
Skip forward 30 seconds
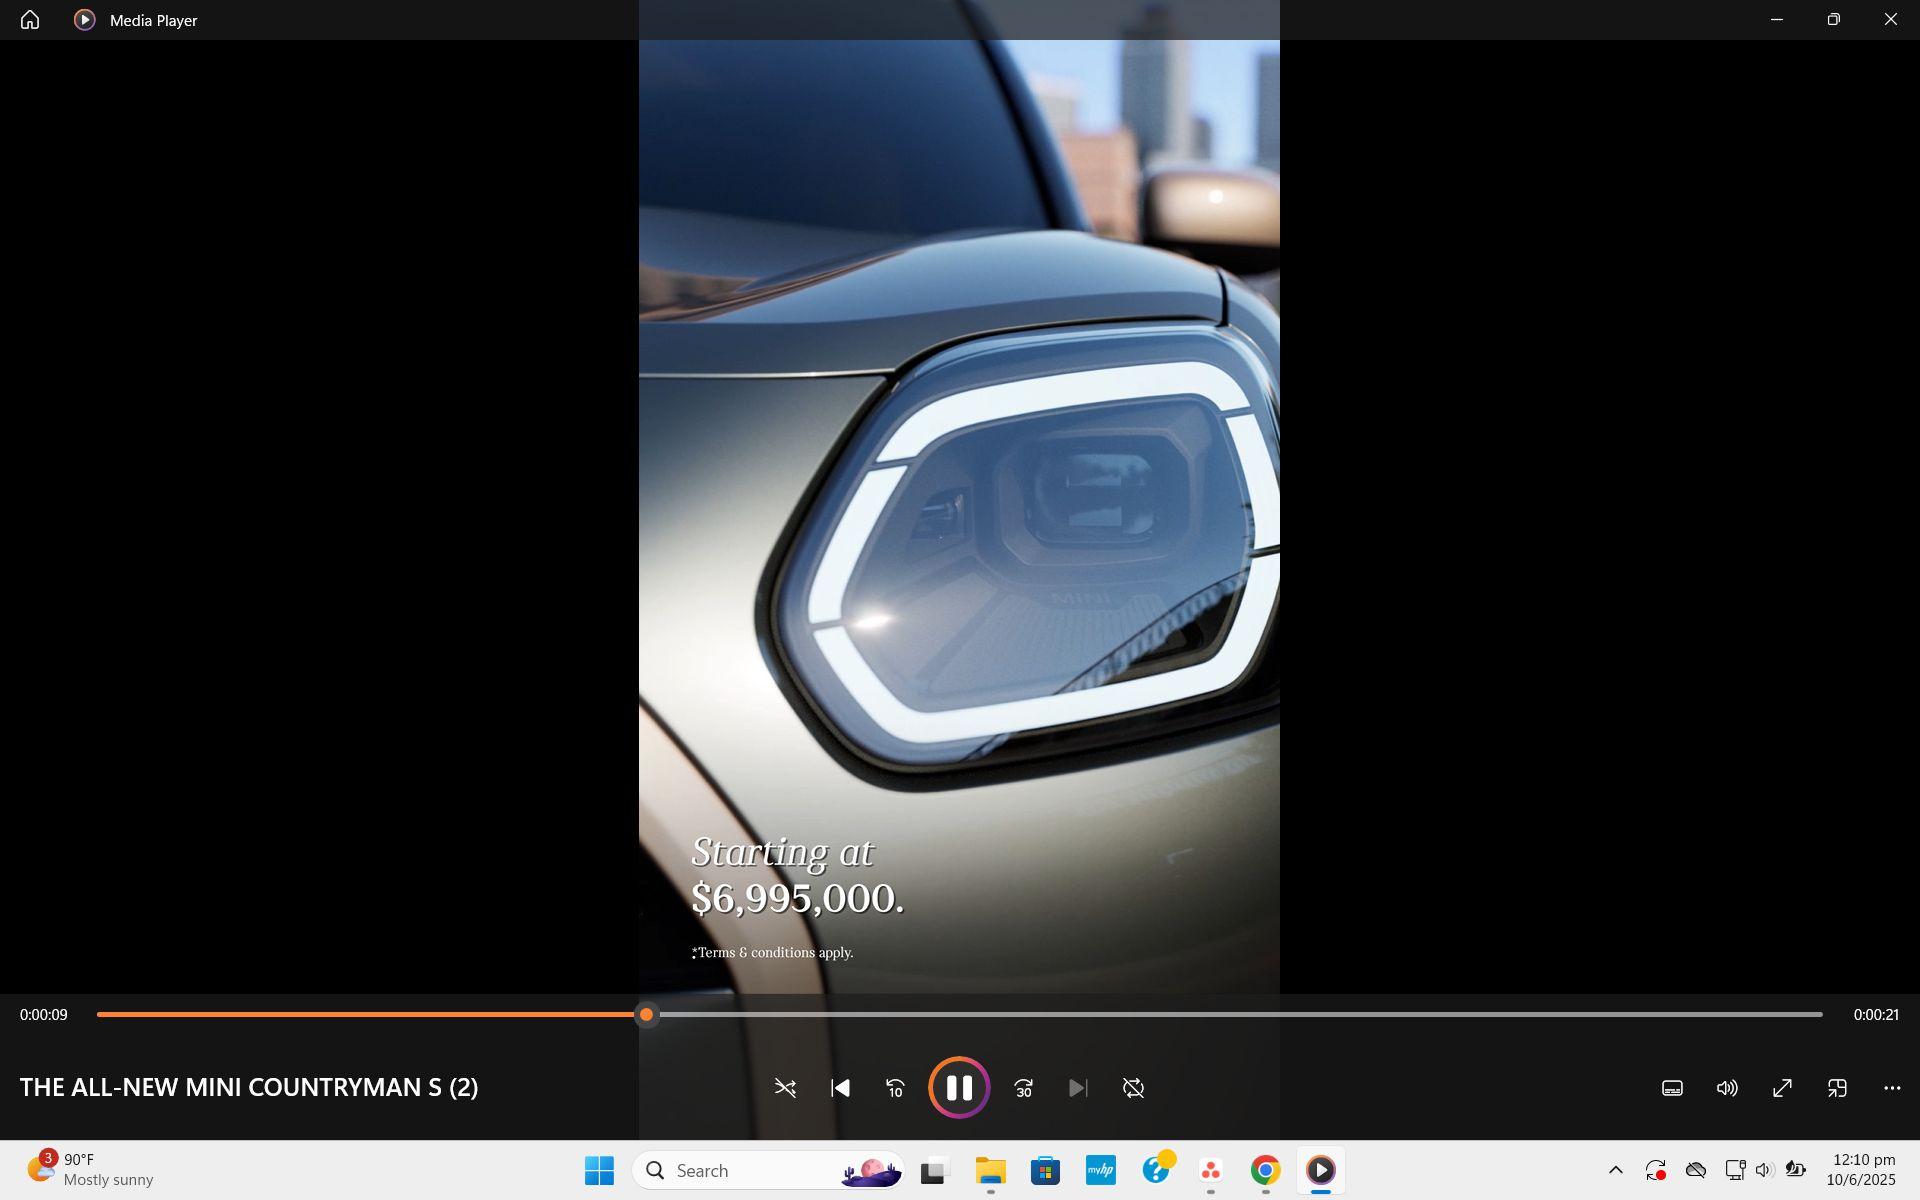point(1023,1088)
